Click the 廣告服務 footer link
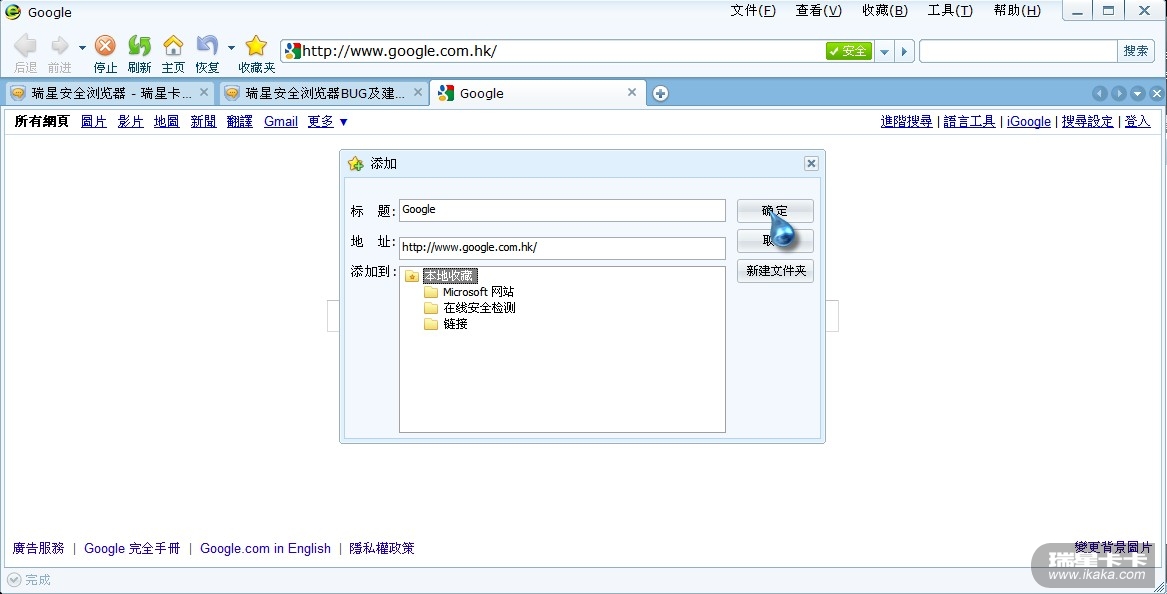Image resolution: width=1167 pixels, height=594 pixels. tap(38, 549)
